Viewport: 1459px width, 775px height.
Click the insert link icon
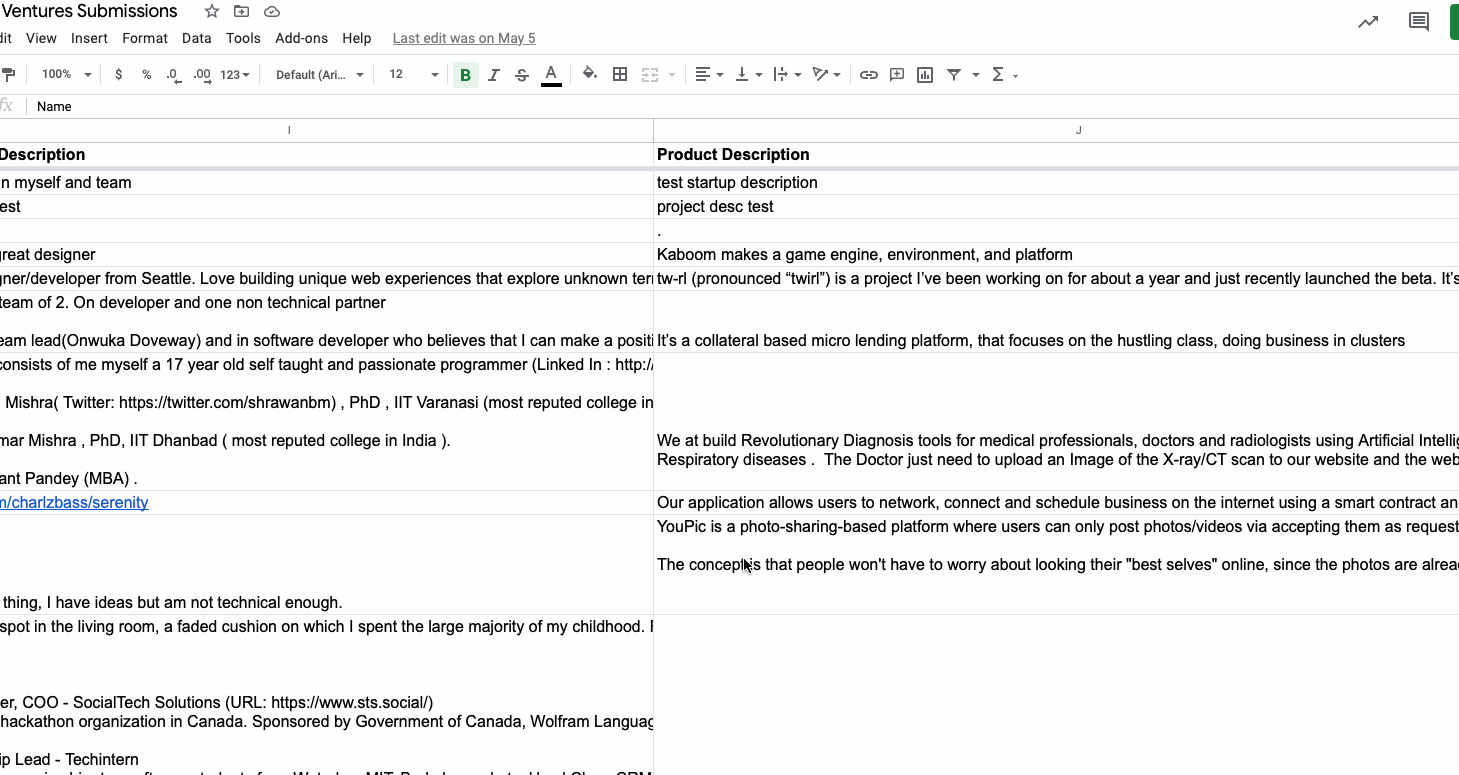(x=869, y=75)
